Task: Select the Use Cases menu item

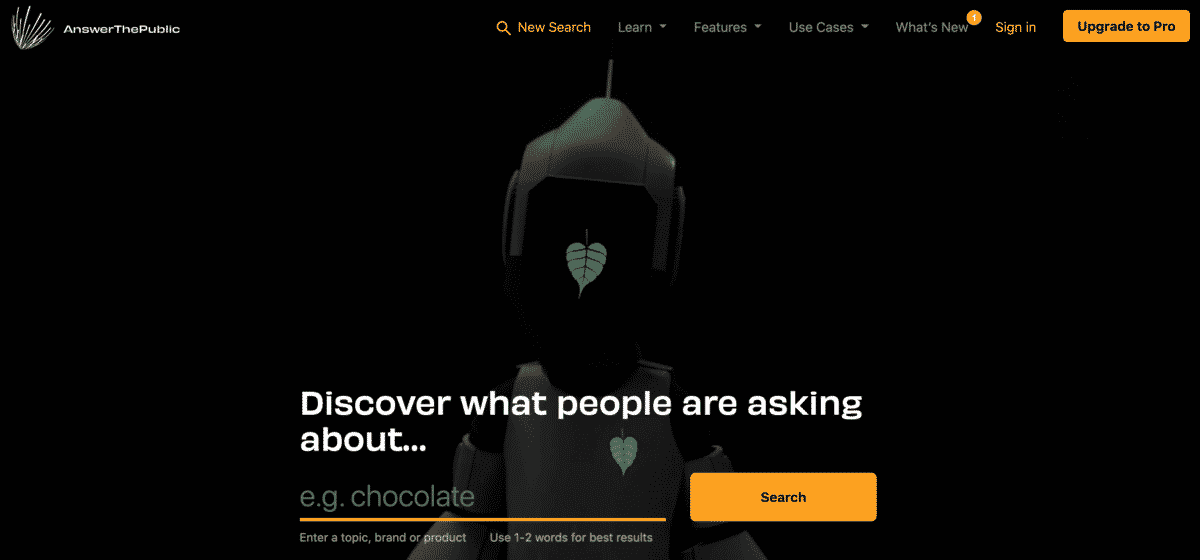Action: click(828, 27)
